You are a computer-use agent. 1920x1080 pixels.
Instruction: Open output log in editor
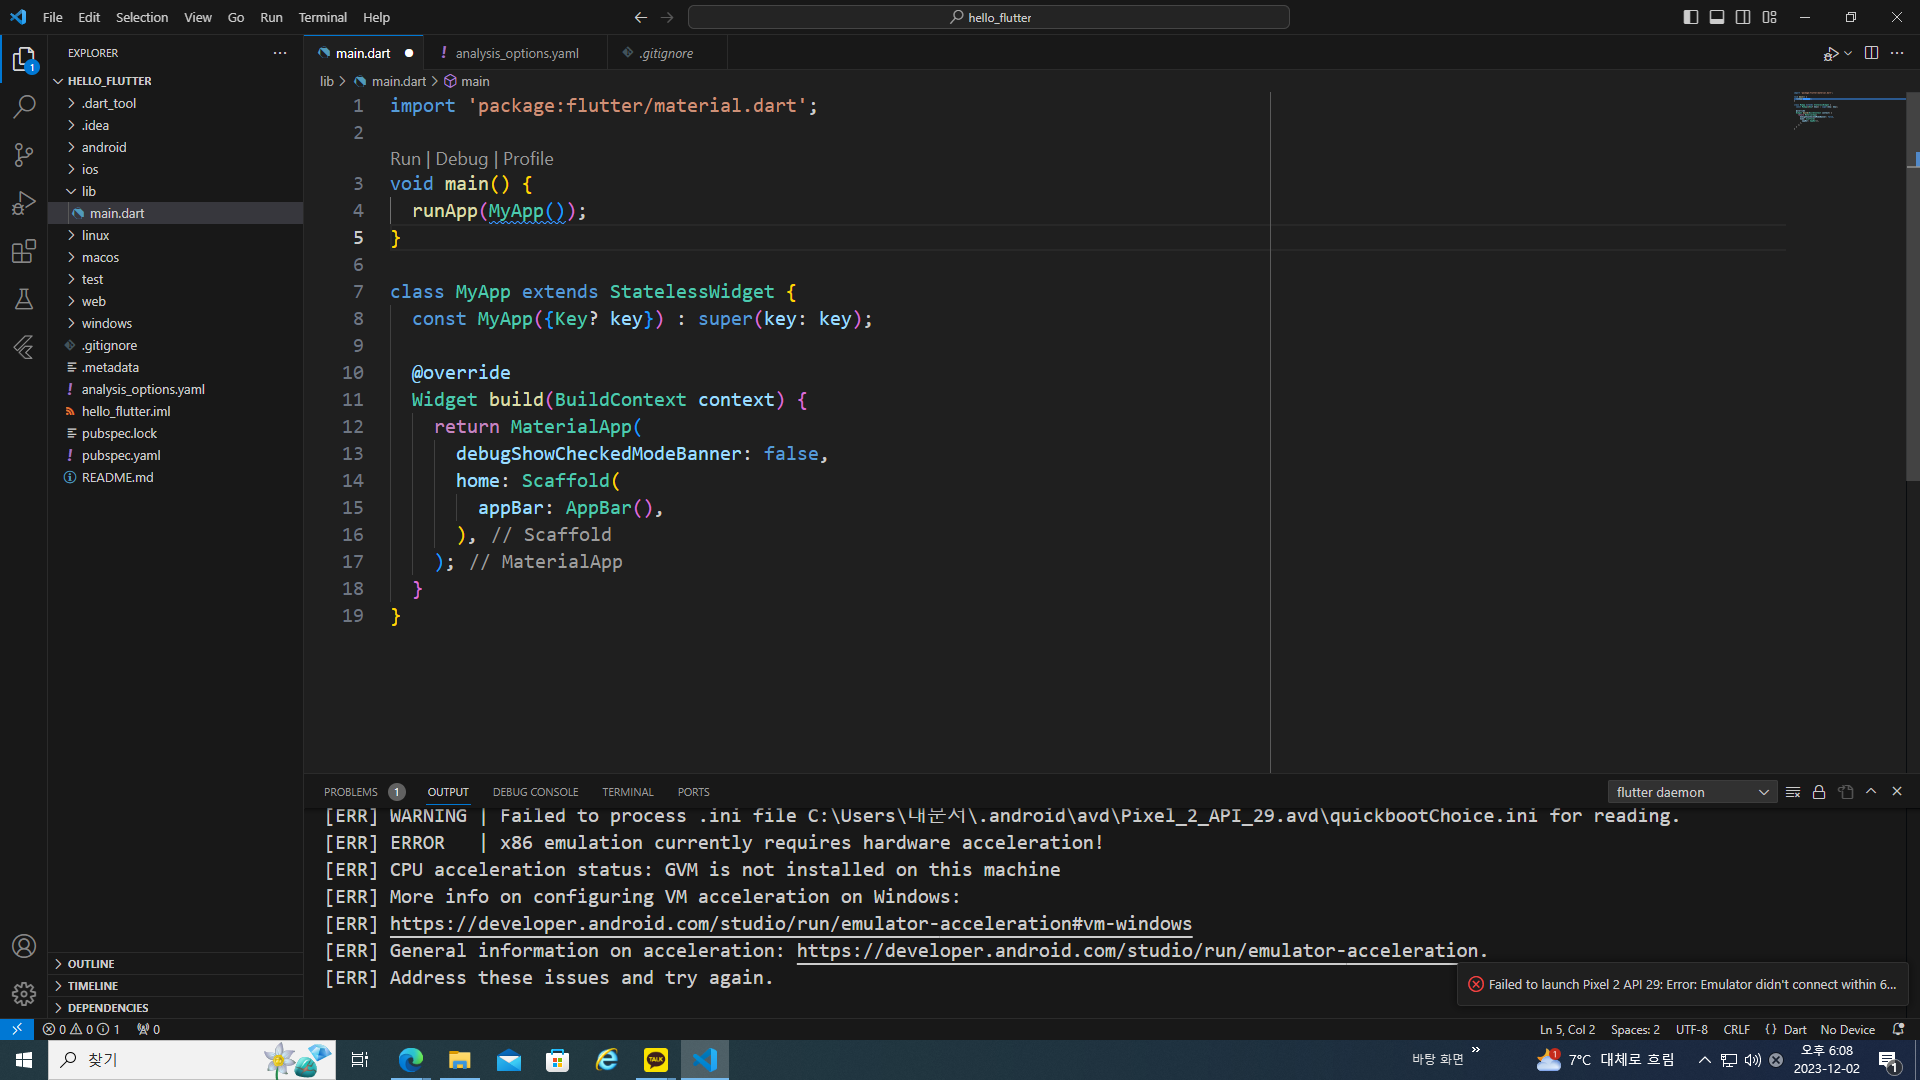[x=1845, y=792]
